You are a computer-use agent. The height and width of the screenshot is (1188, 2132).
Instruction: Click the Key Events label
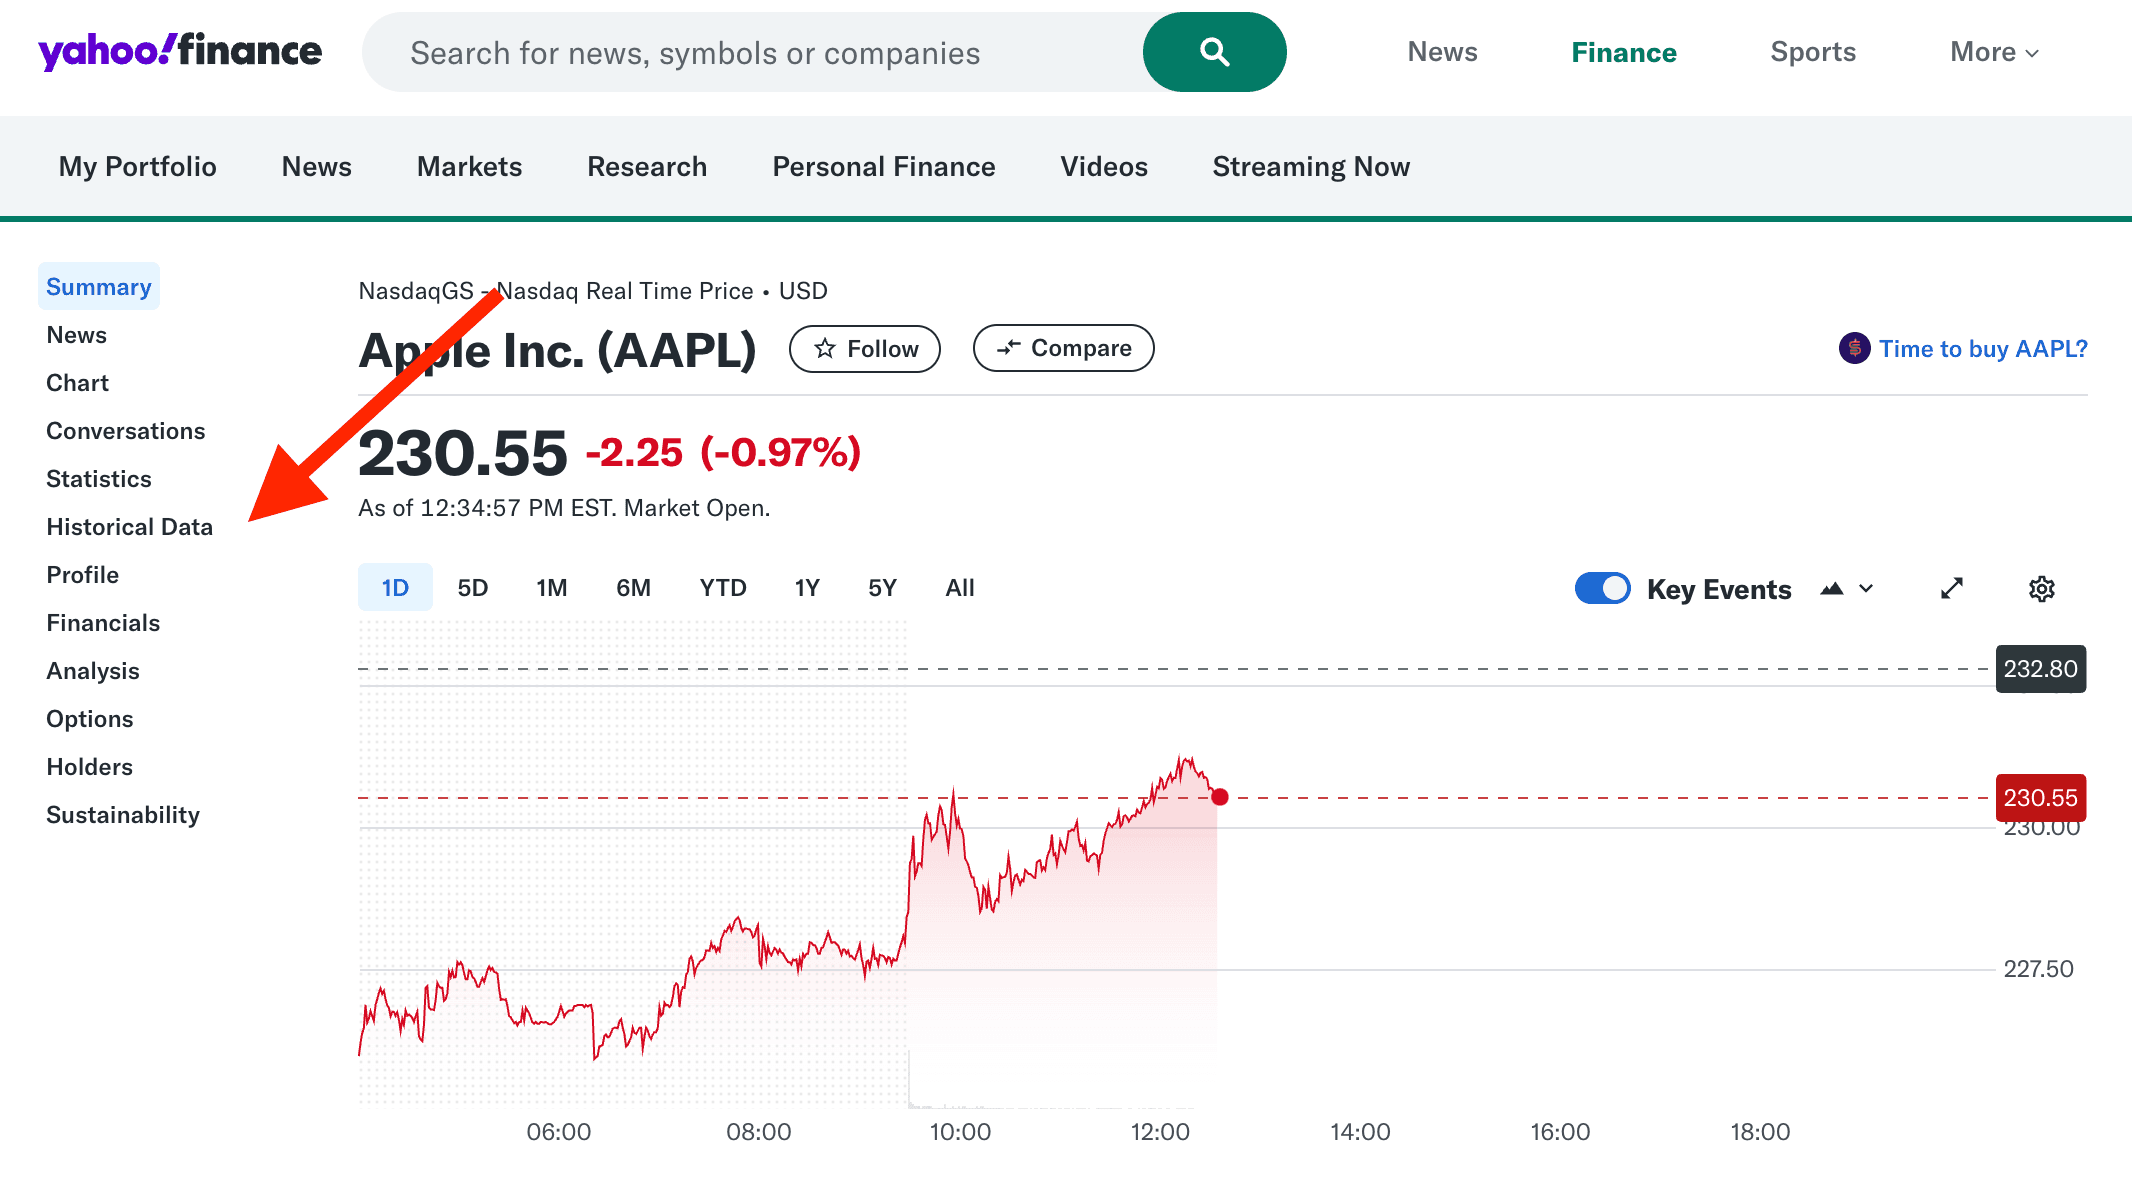[1719, 589]
